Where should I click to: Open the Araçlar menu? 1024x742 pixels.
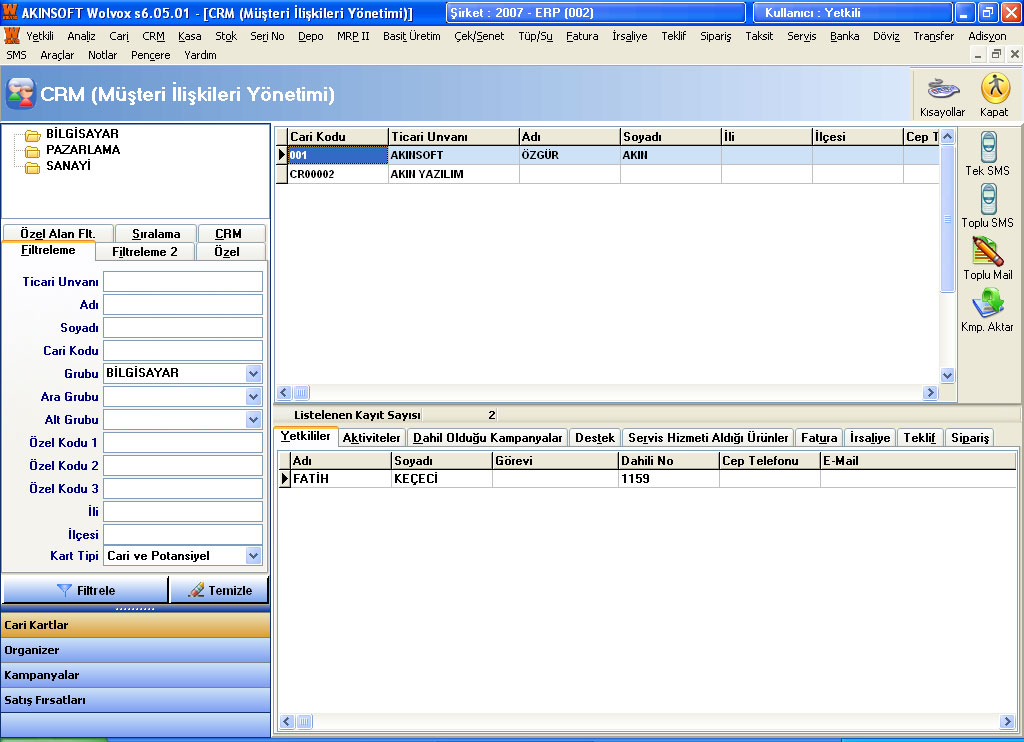[x=57, y=55]
